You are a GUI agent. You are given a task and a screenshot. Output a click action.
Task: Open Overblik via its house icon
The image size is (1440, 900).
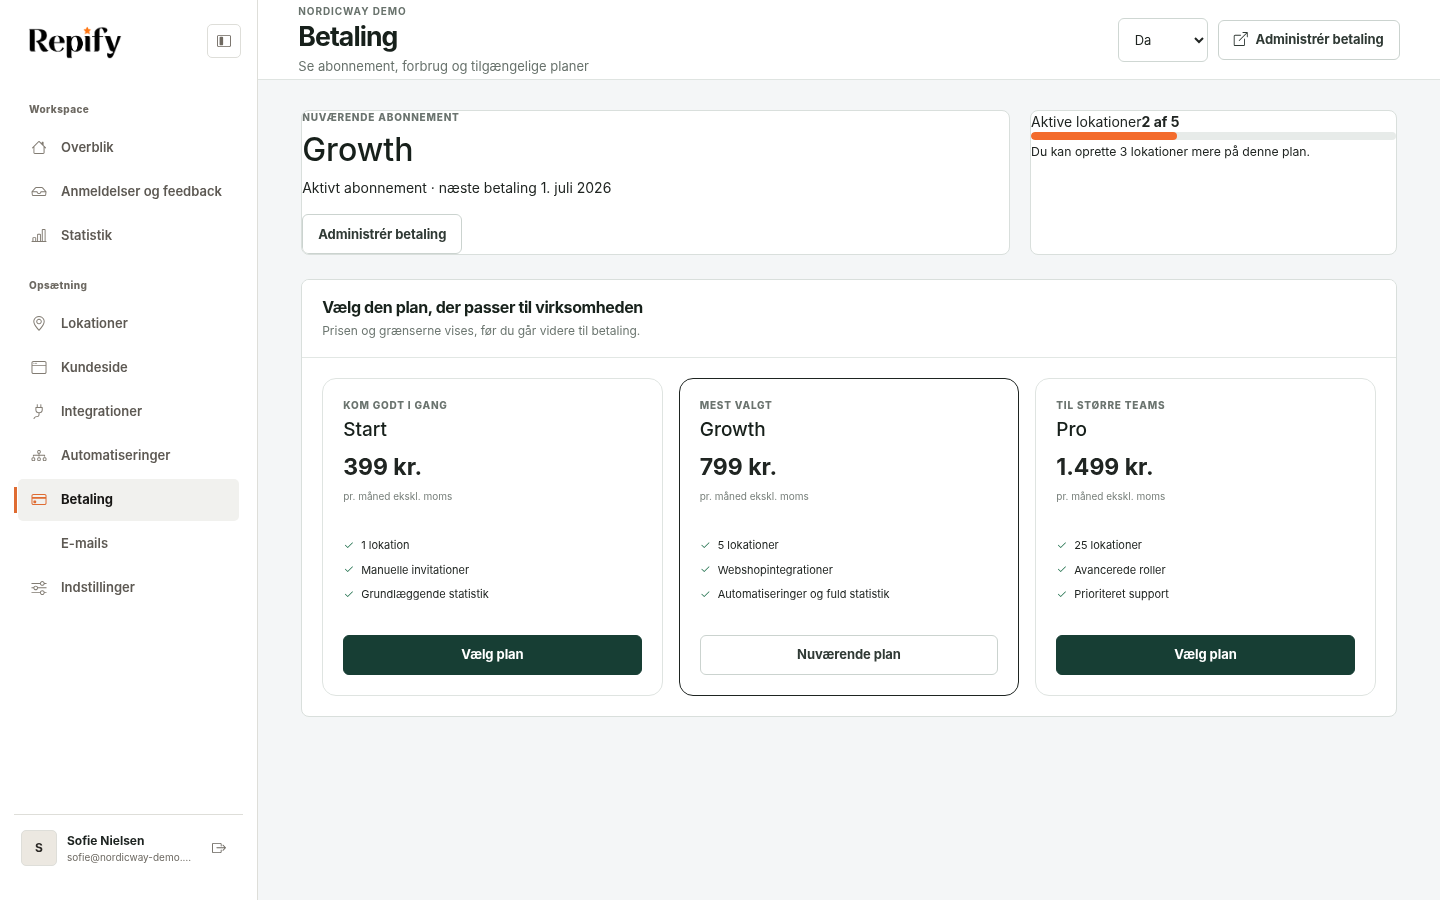[x=39, y=147]
